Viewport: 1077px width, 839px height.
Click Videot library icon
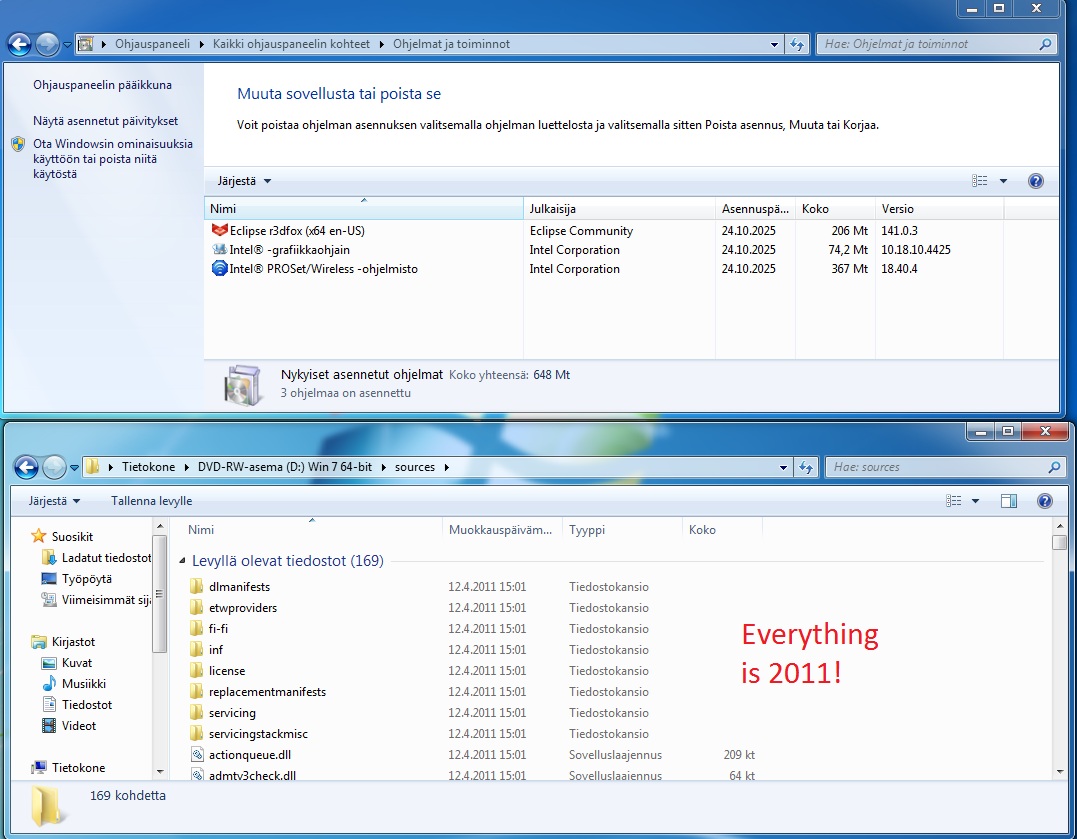pos(49,726)
